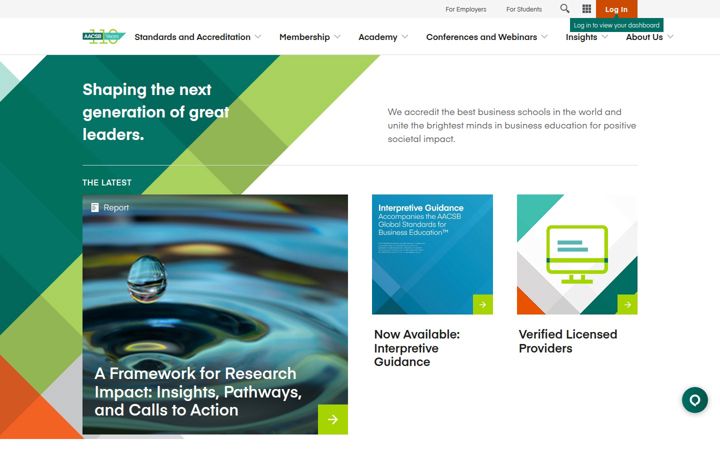Click the Report label on the card
Image resolution: width=720 pixels, height=450 pixels.
click(x=116, y=208)
